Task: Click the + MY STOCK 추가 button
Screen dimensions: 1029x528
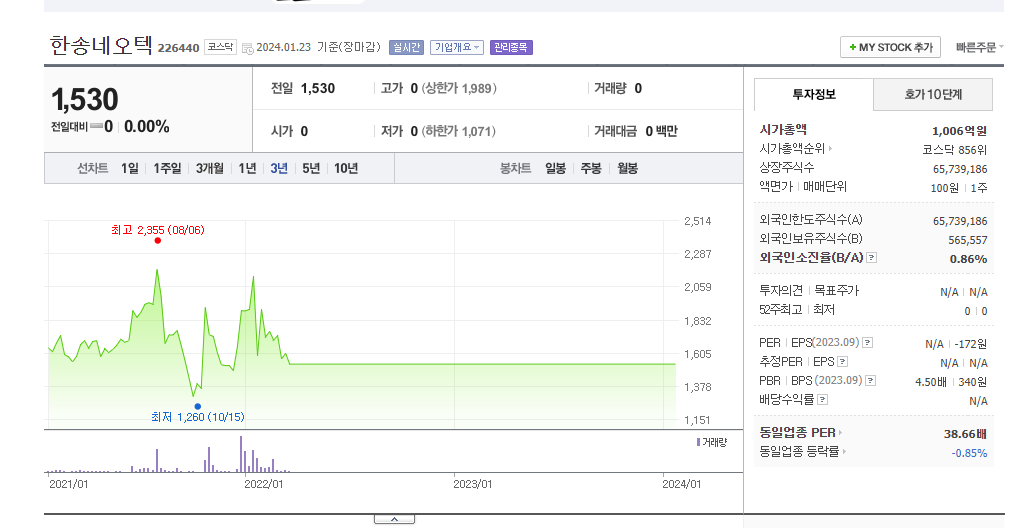Action: click(891, 47)
